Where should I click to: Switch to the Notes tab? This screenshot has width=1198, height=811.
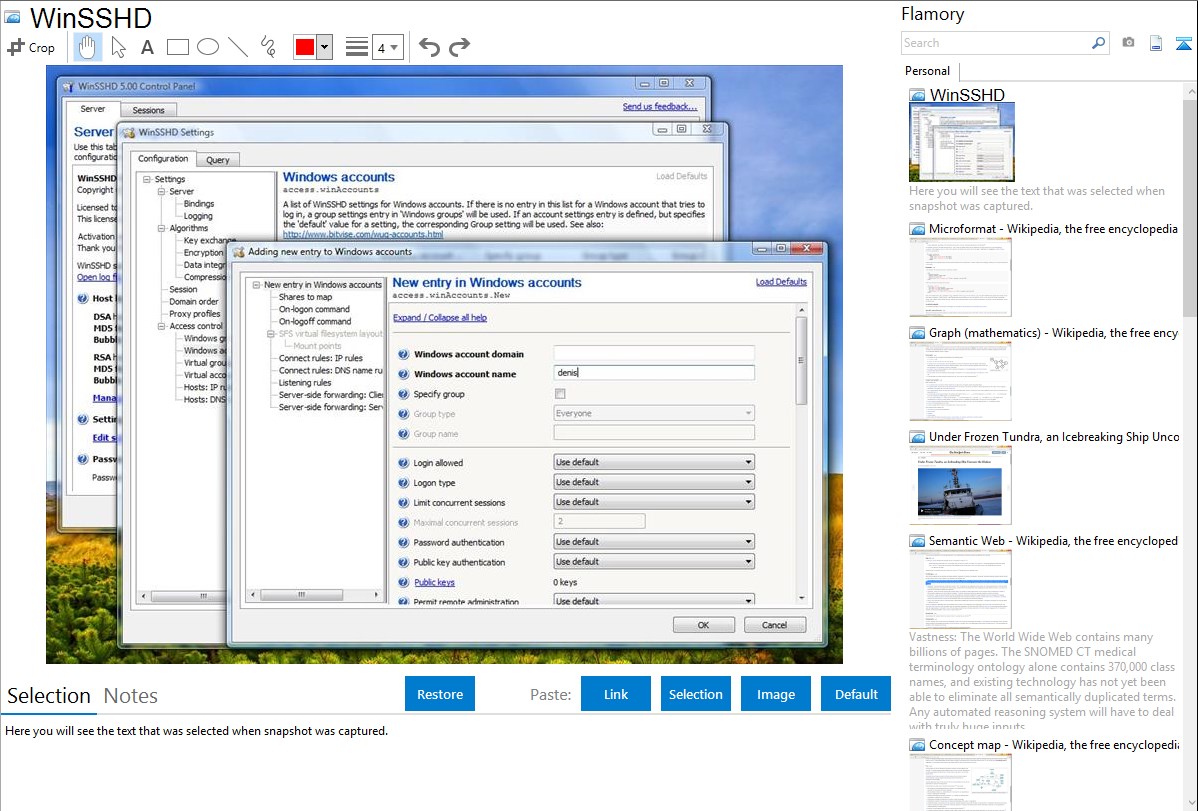pyautogui.click(x=131, y=696)
